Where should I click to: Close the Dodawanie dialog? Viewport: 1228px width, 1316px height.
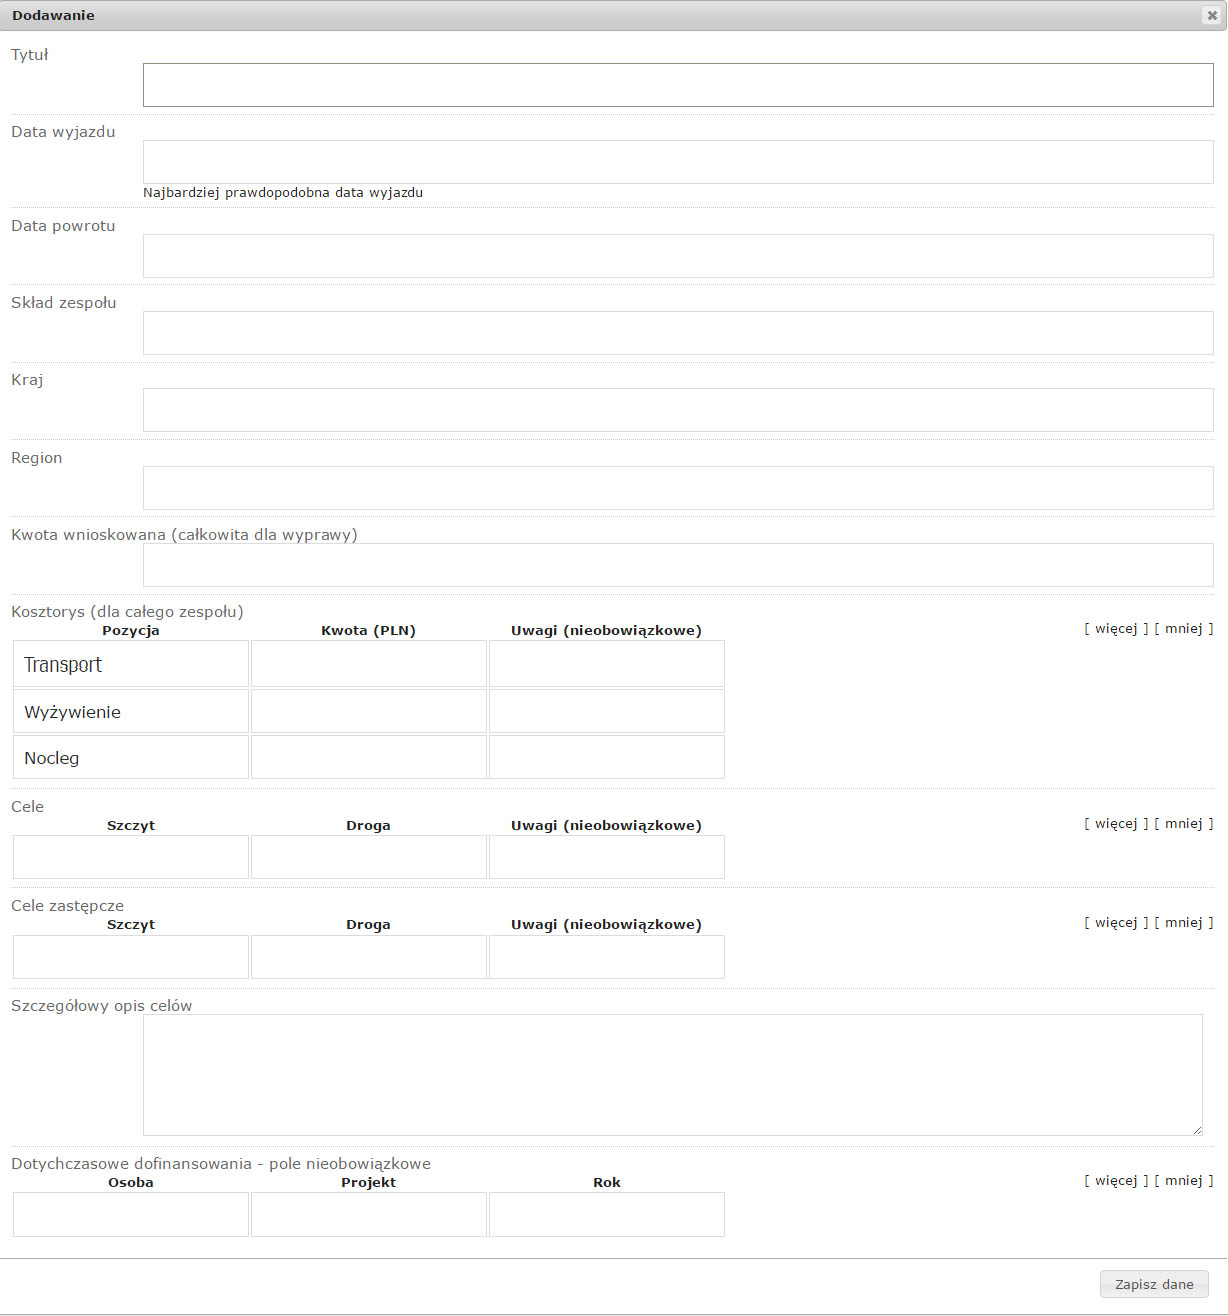[x=1212, y=15]
